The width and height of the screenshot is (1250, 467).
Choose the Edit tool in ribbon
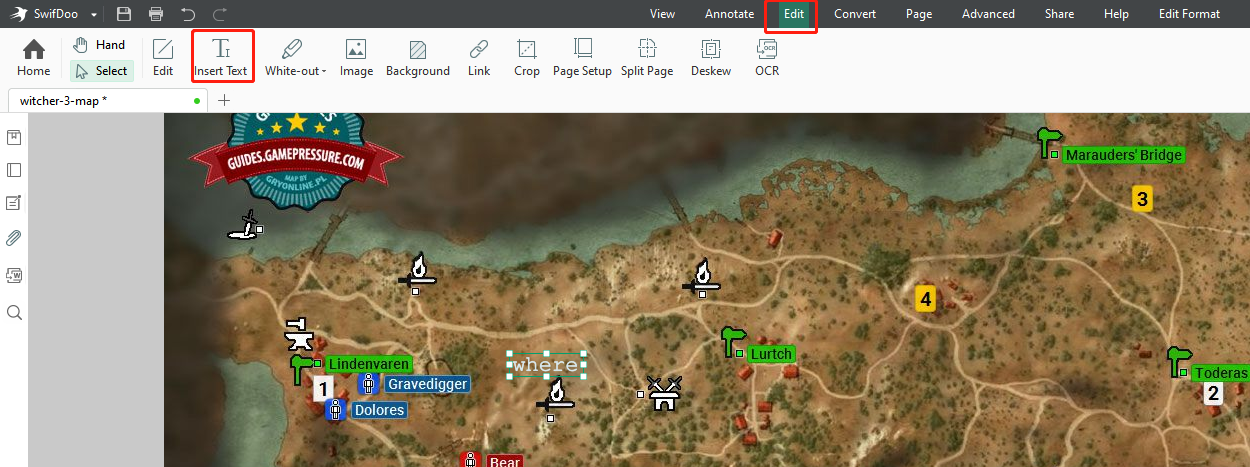(163, 57)
